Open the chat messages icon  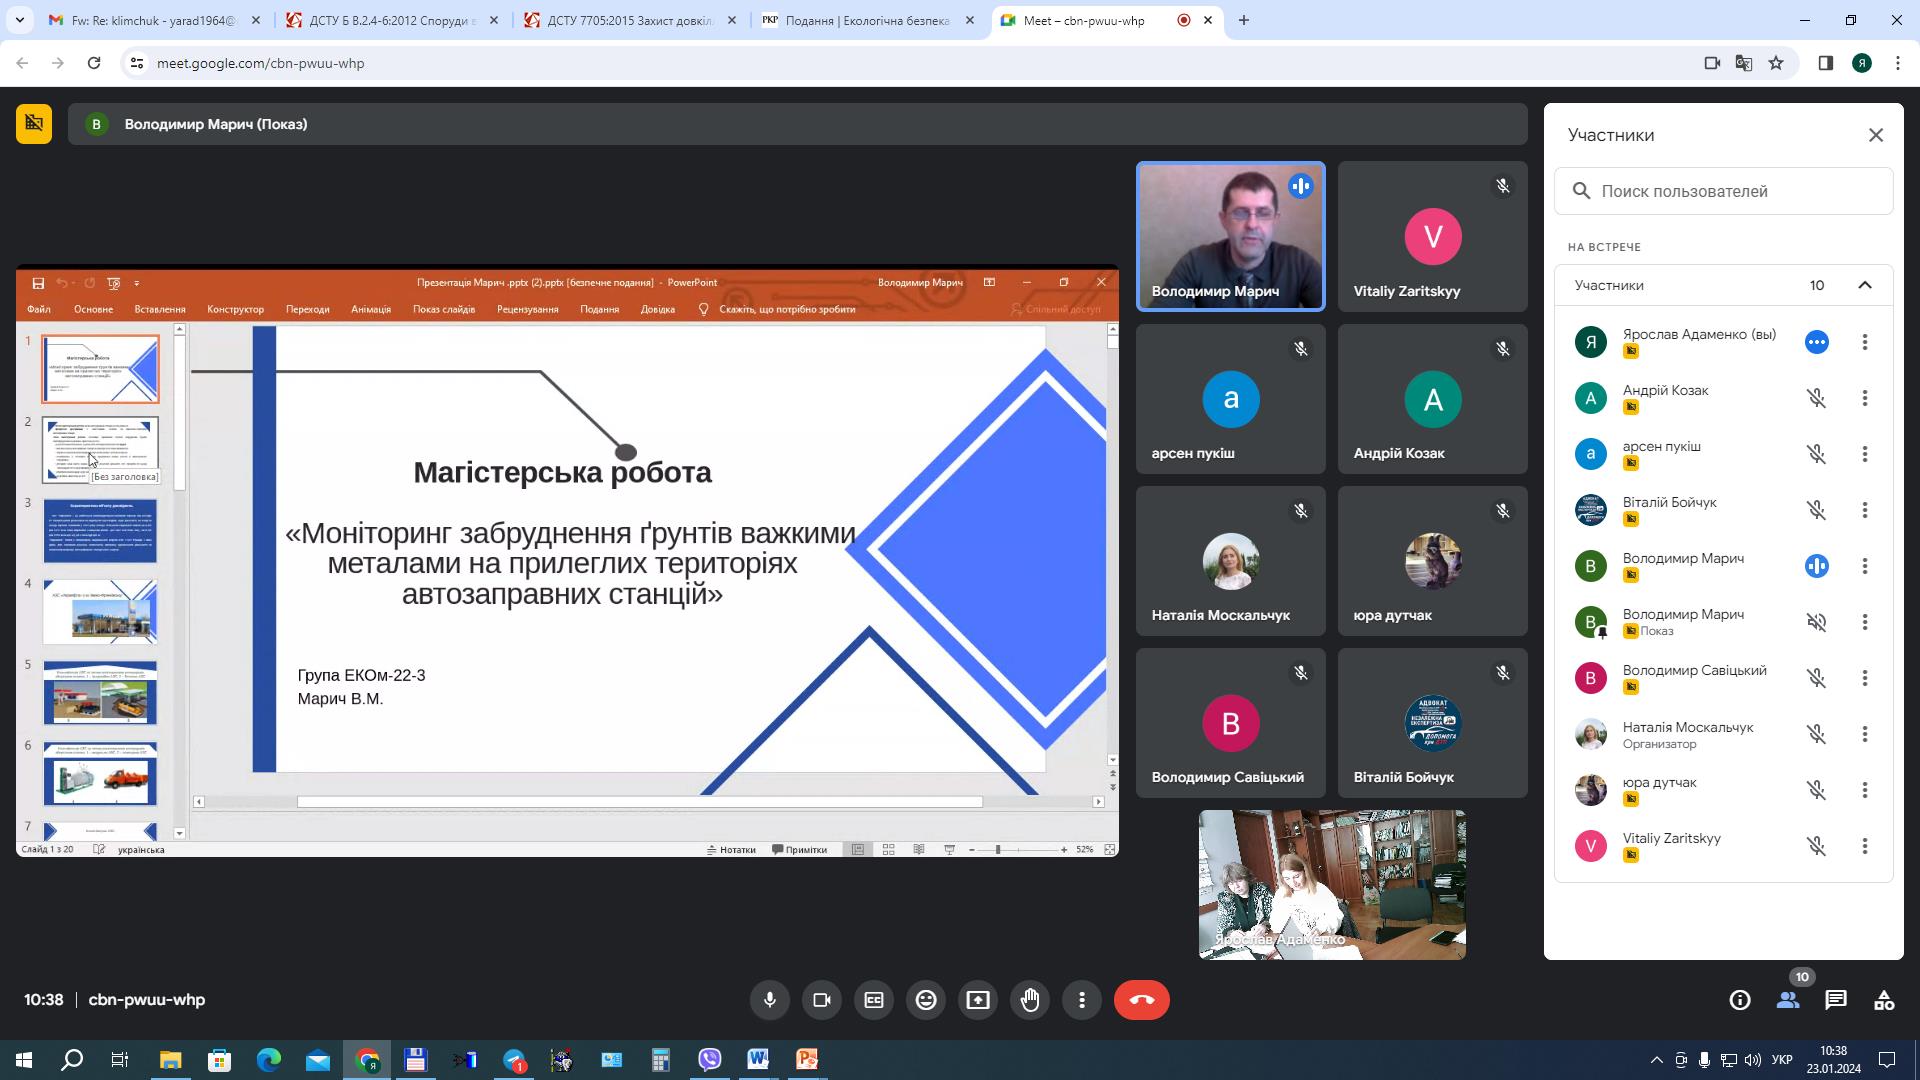1835,1000
